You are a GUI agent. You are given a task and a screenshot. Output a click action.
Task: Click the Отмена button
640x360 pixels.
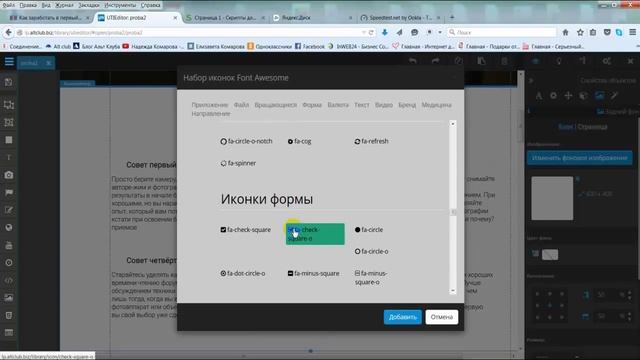442,317
